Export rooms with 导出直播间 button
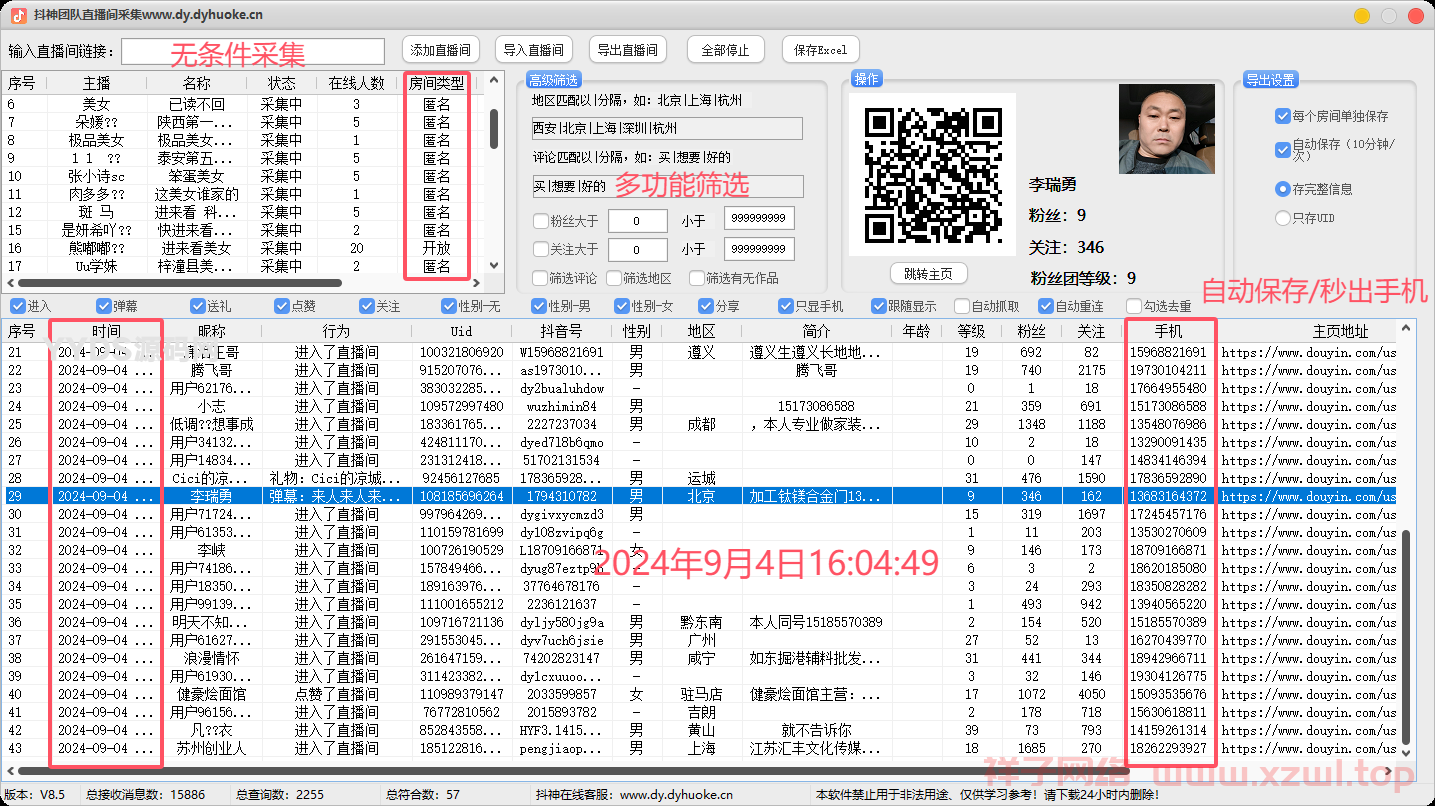The height and width of the screenshot is (806, 1435). pos(627,50)
